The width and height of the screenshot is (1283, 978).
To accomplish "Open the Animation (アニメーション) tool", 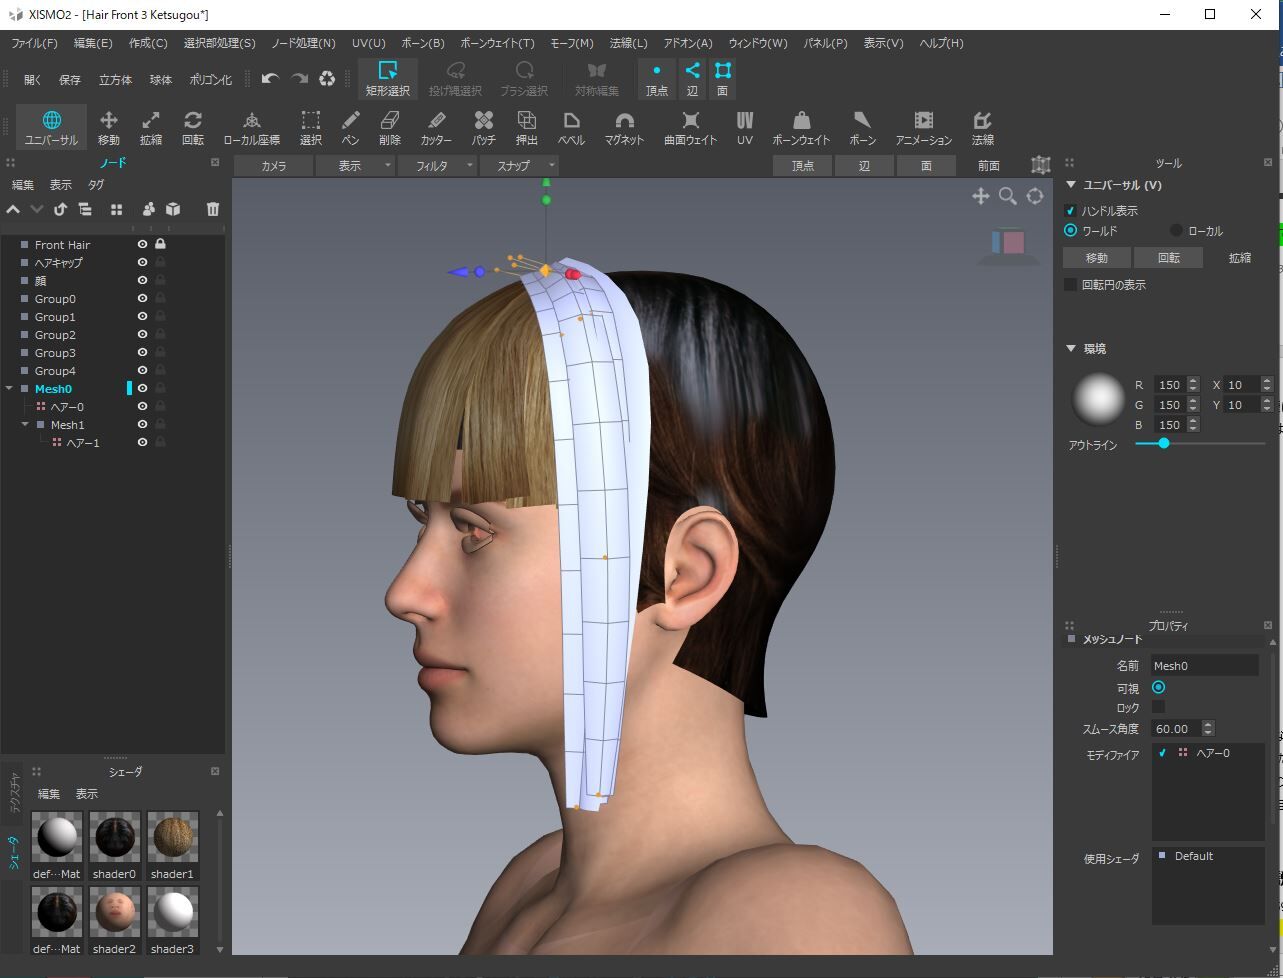I will [923, 128].
